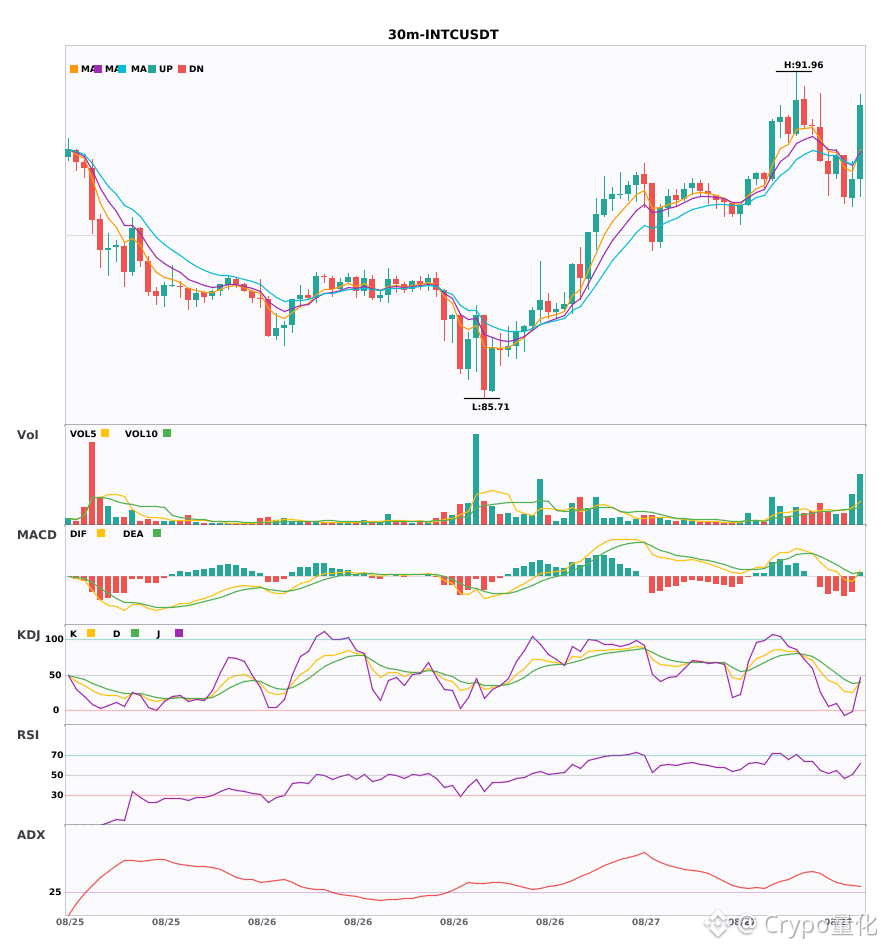Click the RSI axis value 30

pyautogui.click(x=57, y=795)
